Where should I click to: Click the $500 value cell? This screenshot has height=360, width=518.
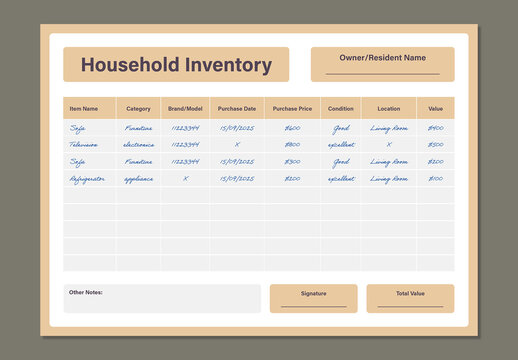[x=436, y=145]
